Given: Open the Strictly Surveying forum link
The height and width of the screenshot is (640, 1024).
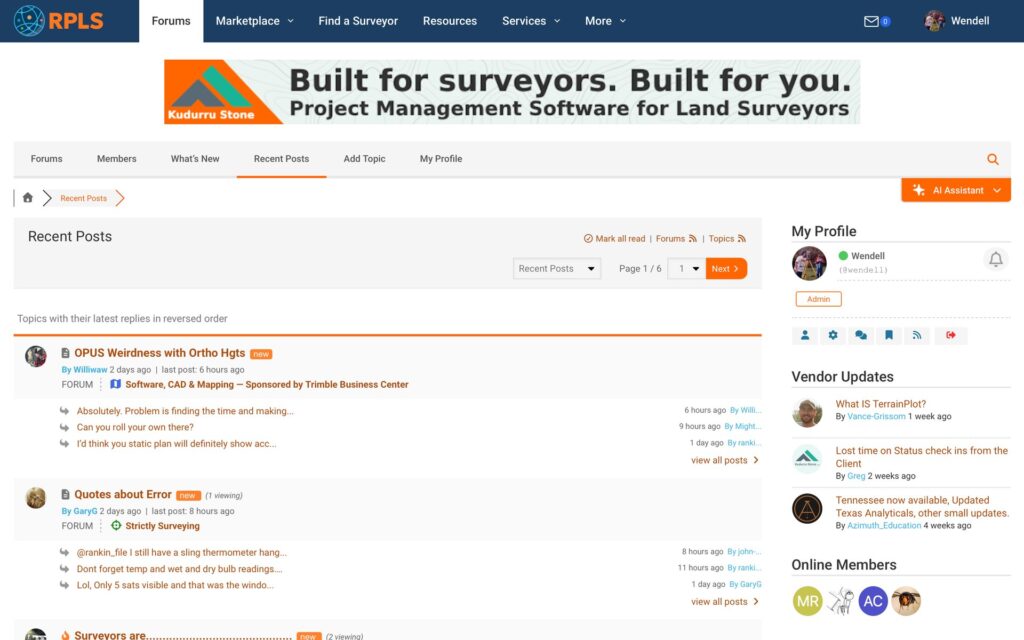Looking at the screenshot, I should click(163, 526).
